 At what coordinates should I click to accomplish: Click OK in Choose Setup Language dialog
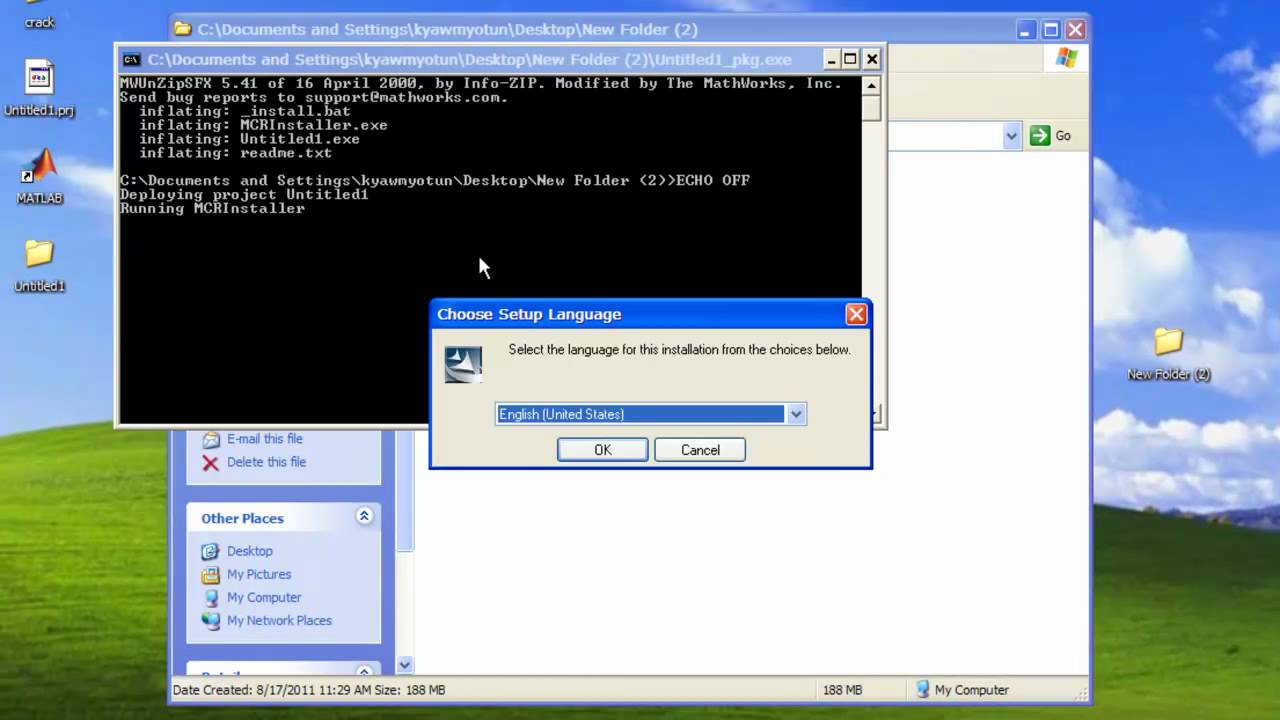(602, 450)
